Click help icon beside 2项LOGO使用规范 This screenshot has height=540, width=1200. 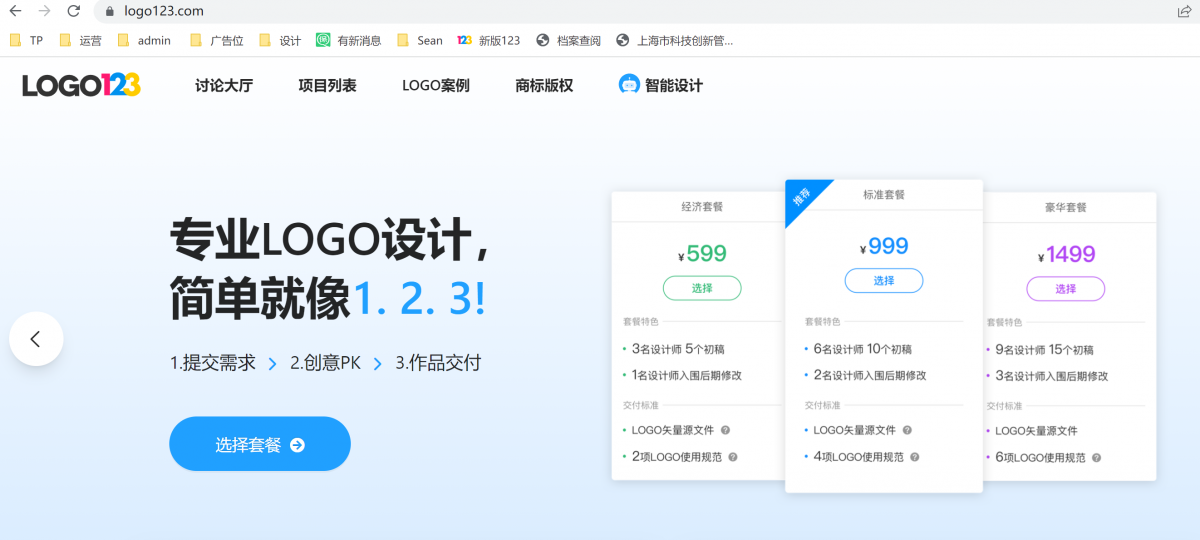[732, 457]
